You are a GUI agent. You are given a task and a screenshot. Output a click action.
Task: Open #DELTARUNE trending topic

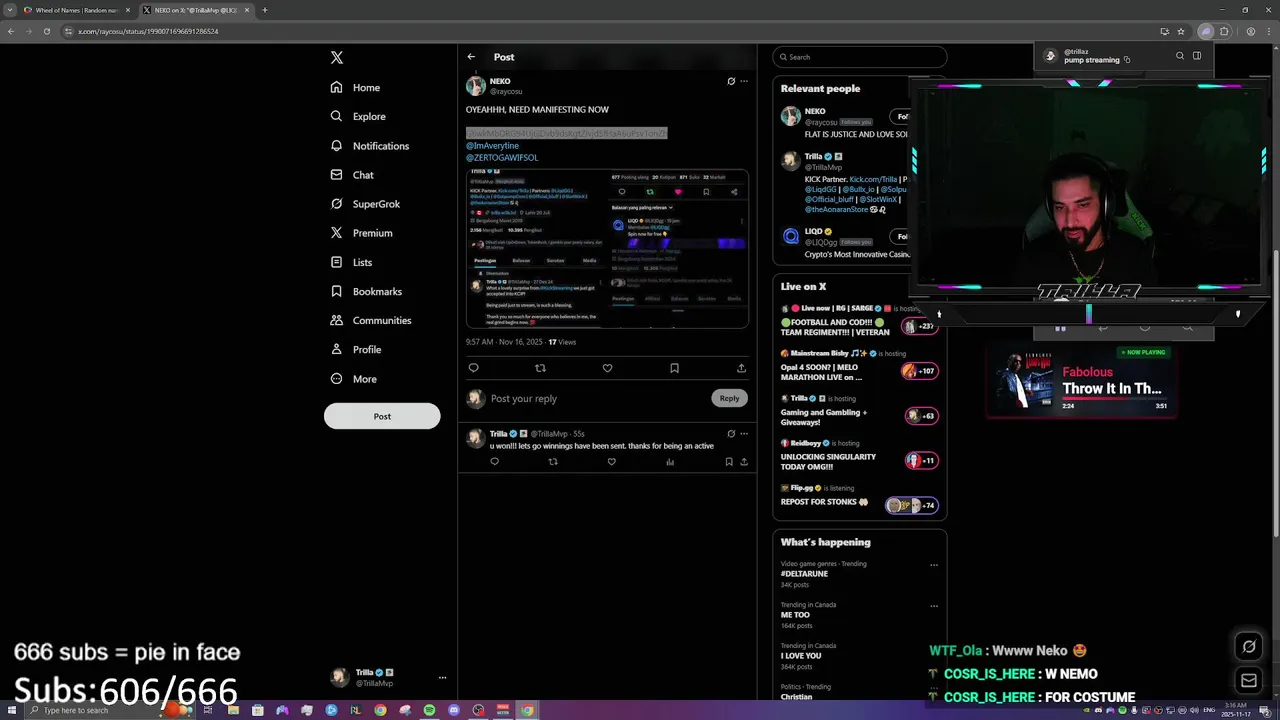(804, 574)
